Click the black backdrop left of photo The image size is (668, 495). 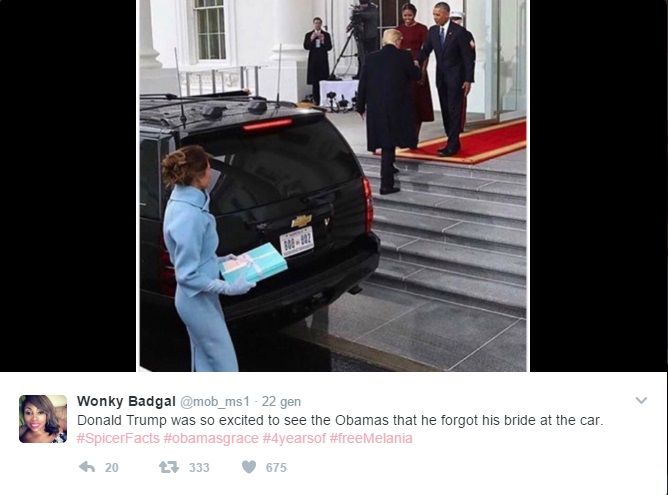click(68, 186)
